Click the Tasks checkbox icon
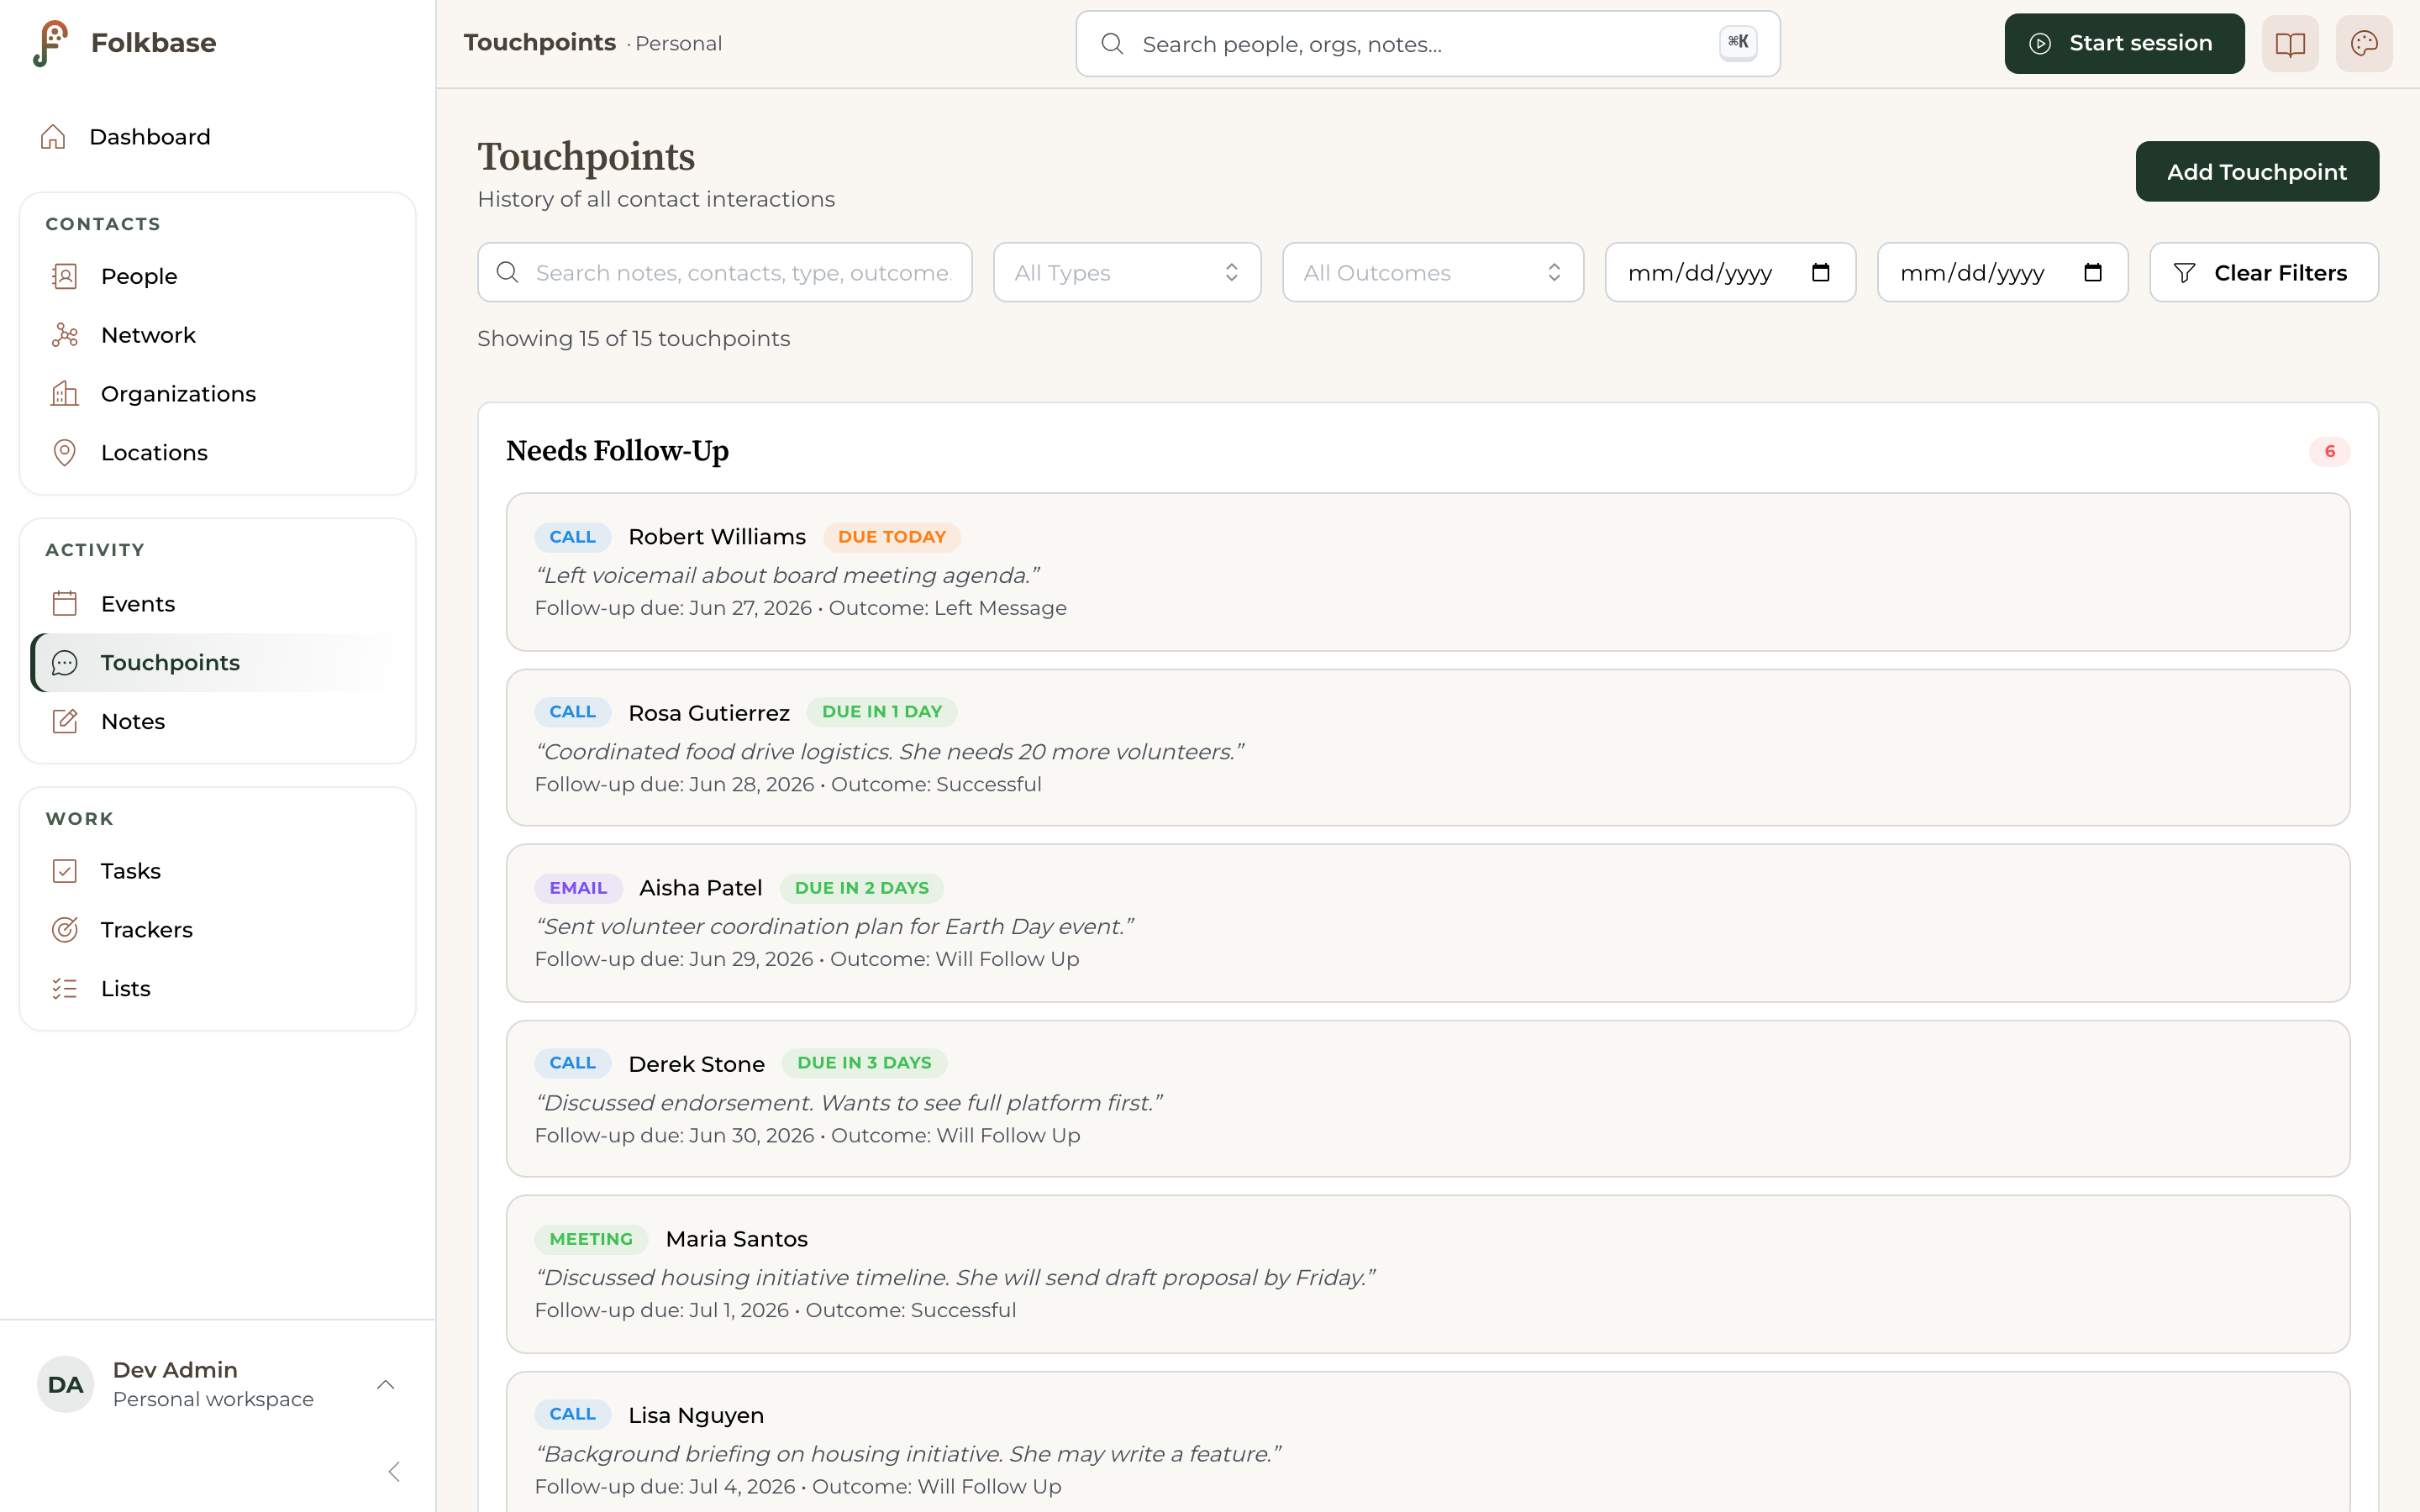This screenshot has width=2420, height=1512. [x=65, y=871]
